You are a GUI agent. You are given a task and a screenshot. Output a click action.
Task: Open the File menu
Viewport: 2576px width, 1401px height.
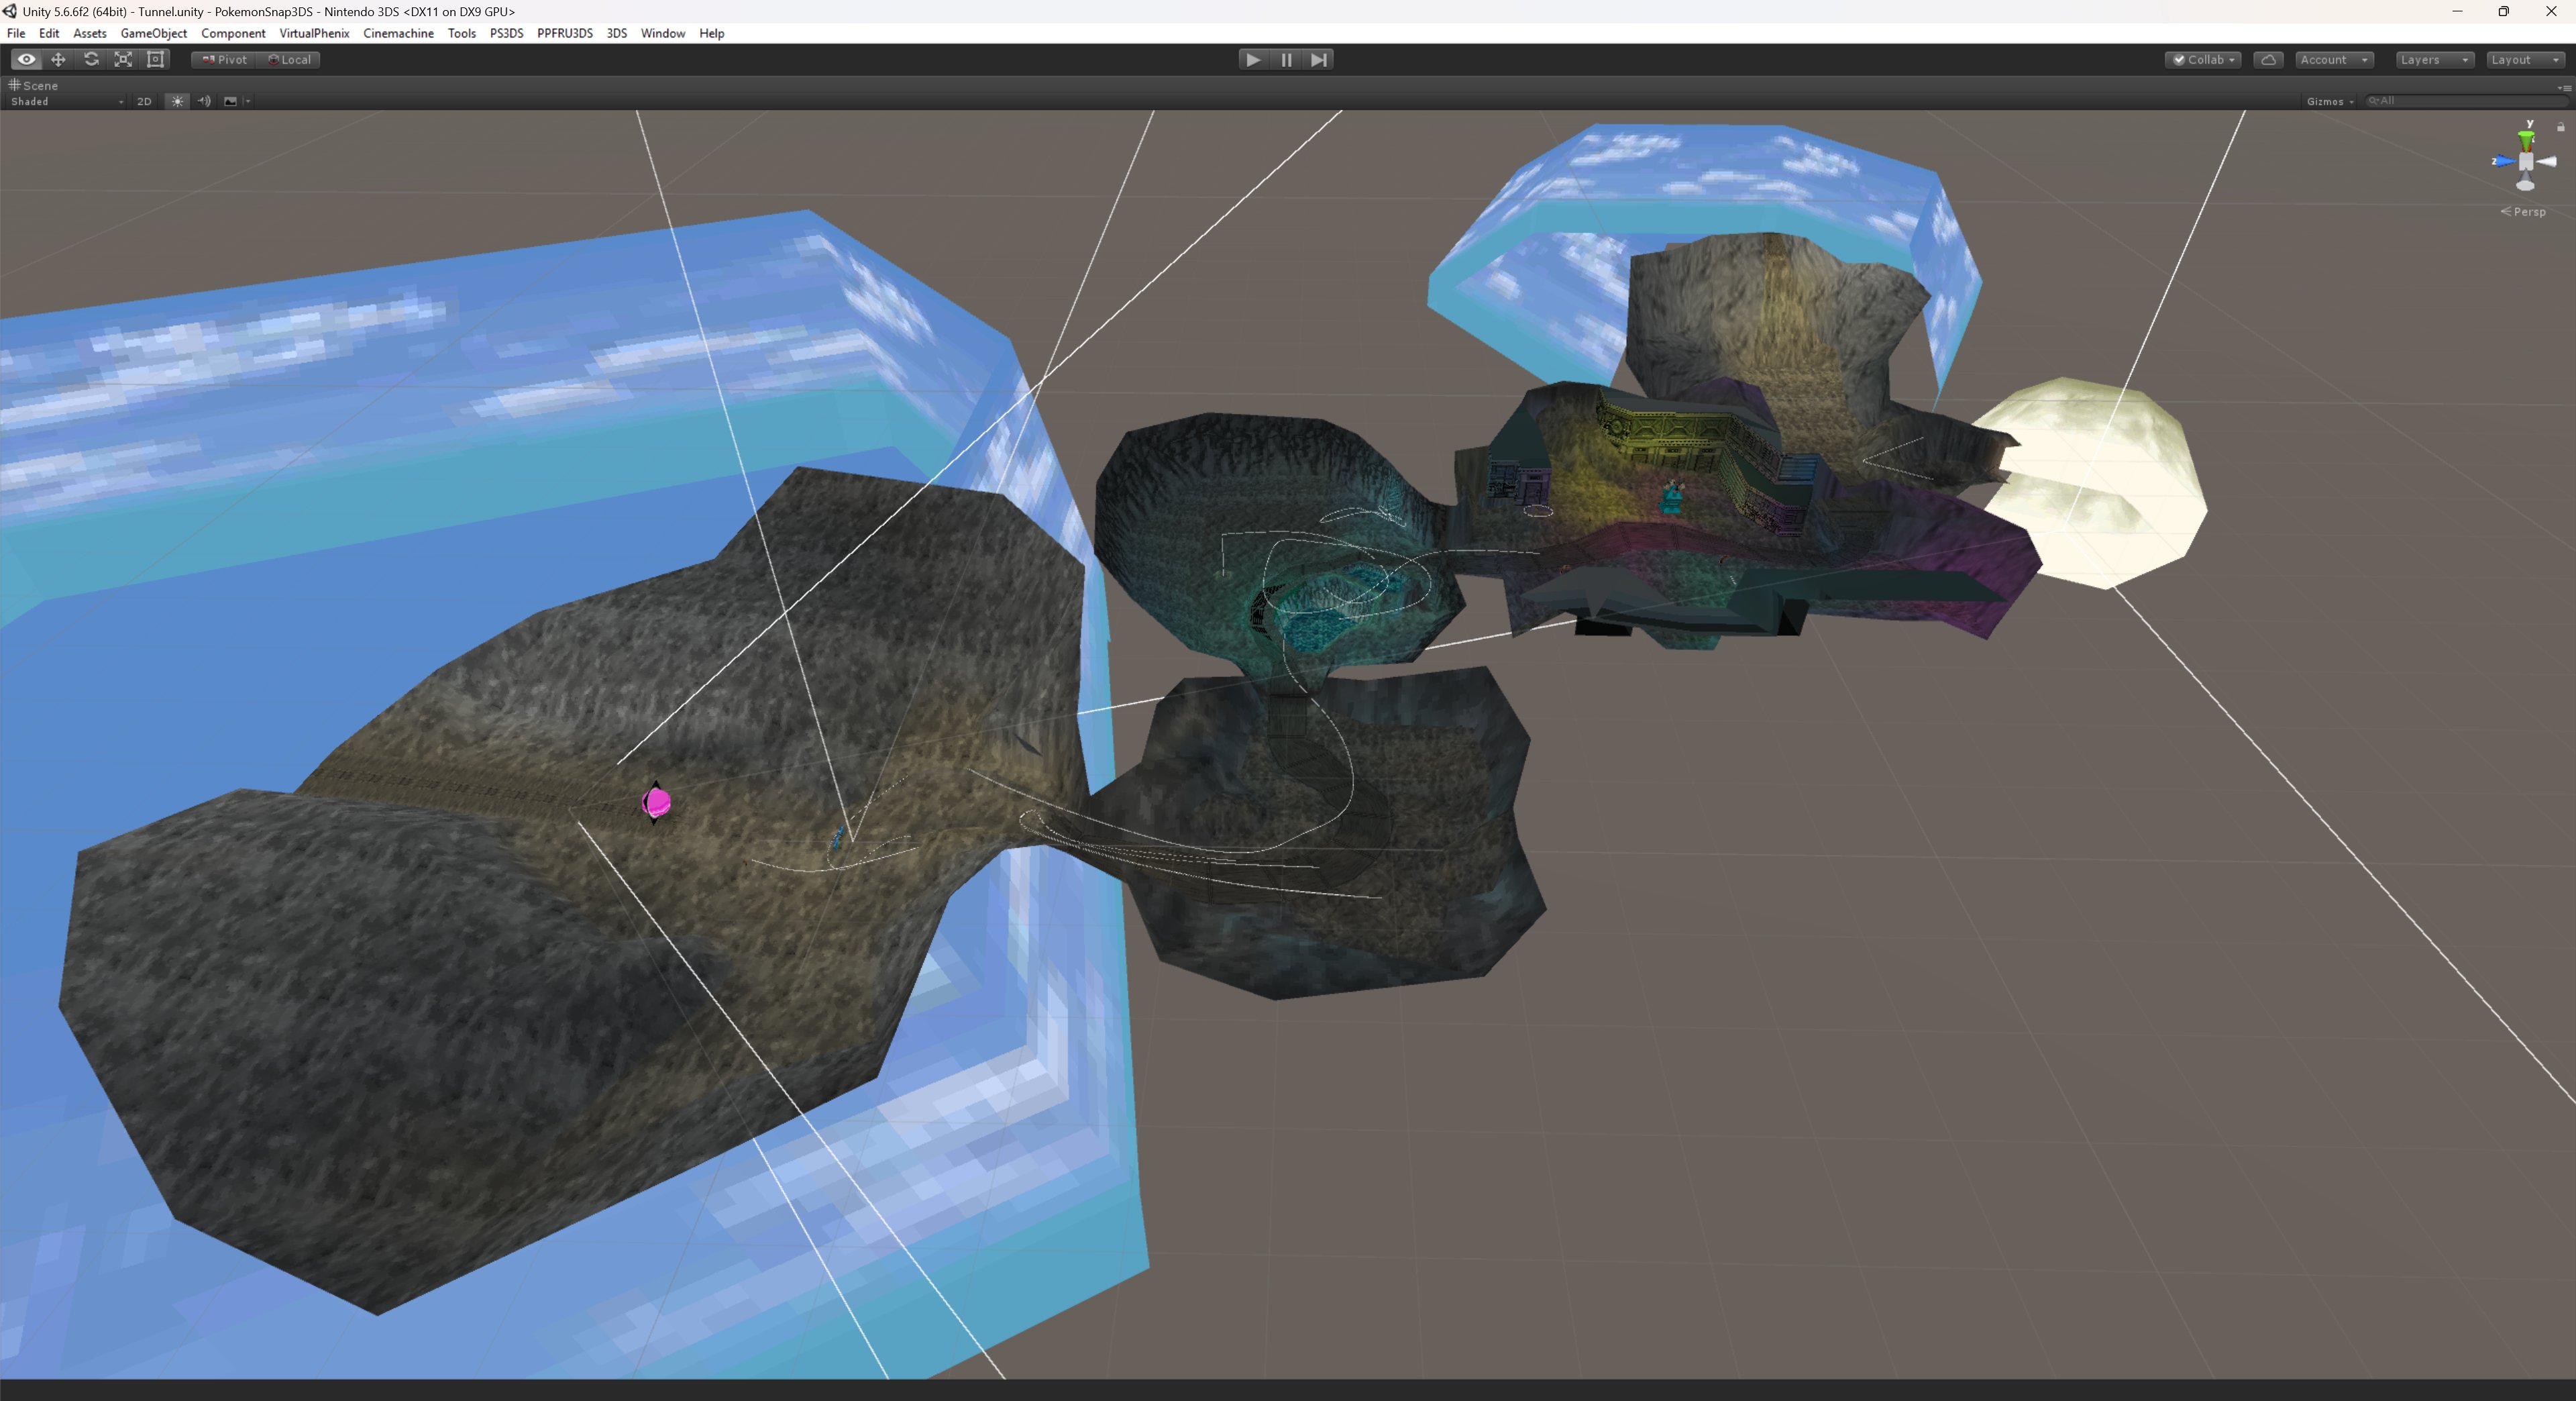click(x=16, y=33)
